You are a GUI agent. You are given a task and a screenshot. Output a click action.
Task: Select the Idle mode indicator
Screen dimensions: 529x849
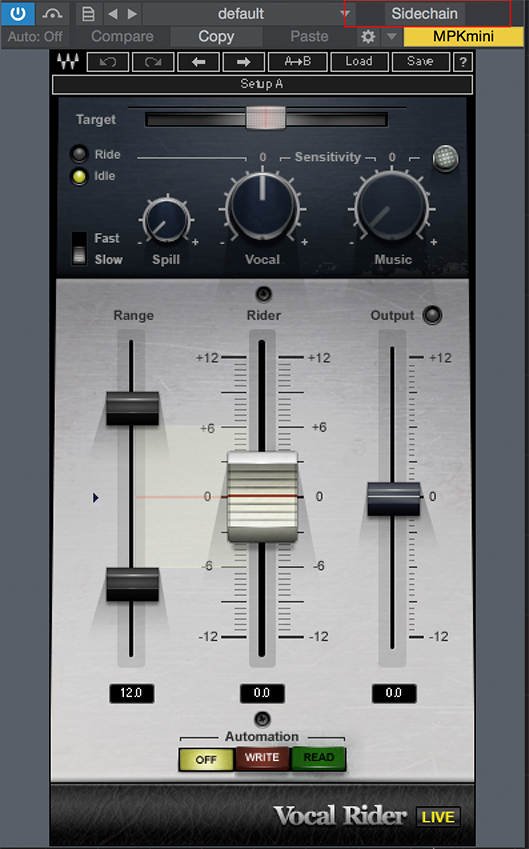pyautogui.click(x=79, y=177)
